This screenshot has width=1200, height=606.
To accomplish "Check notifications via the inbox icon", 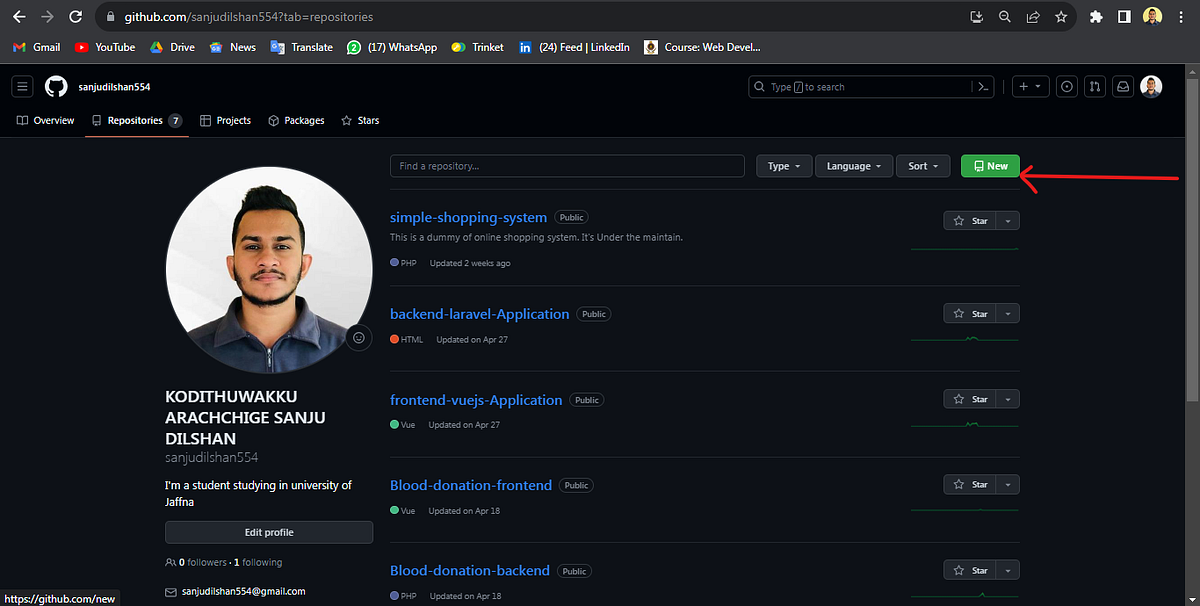I will coord(1122,86).
